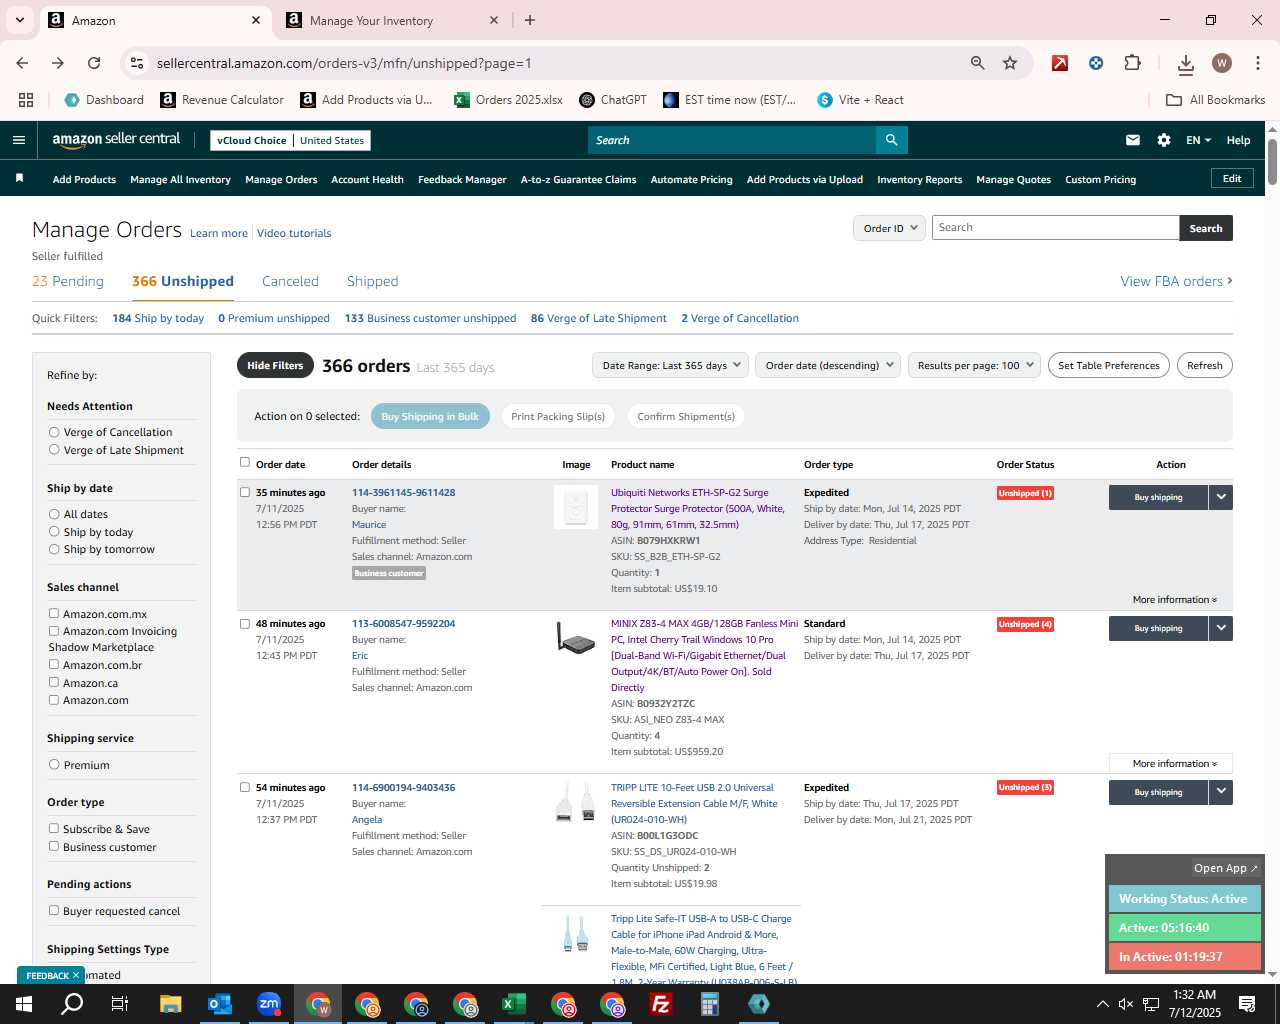Open the browser extensions puzzle icon
Viewport: 1280px width, 1024px height.
(1132, 63)
